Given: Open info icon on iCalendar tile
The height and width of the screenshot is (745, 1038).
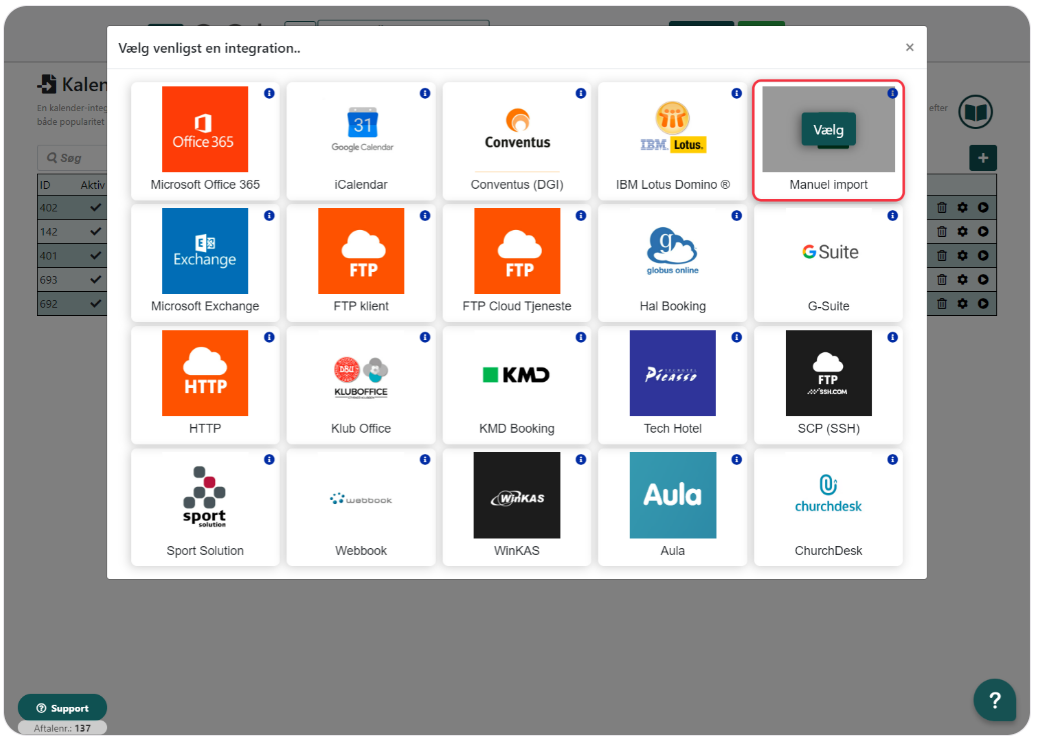Looking at the screenshot, I should (x=425, y=93).
